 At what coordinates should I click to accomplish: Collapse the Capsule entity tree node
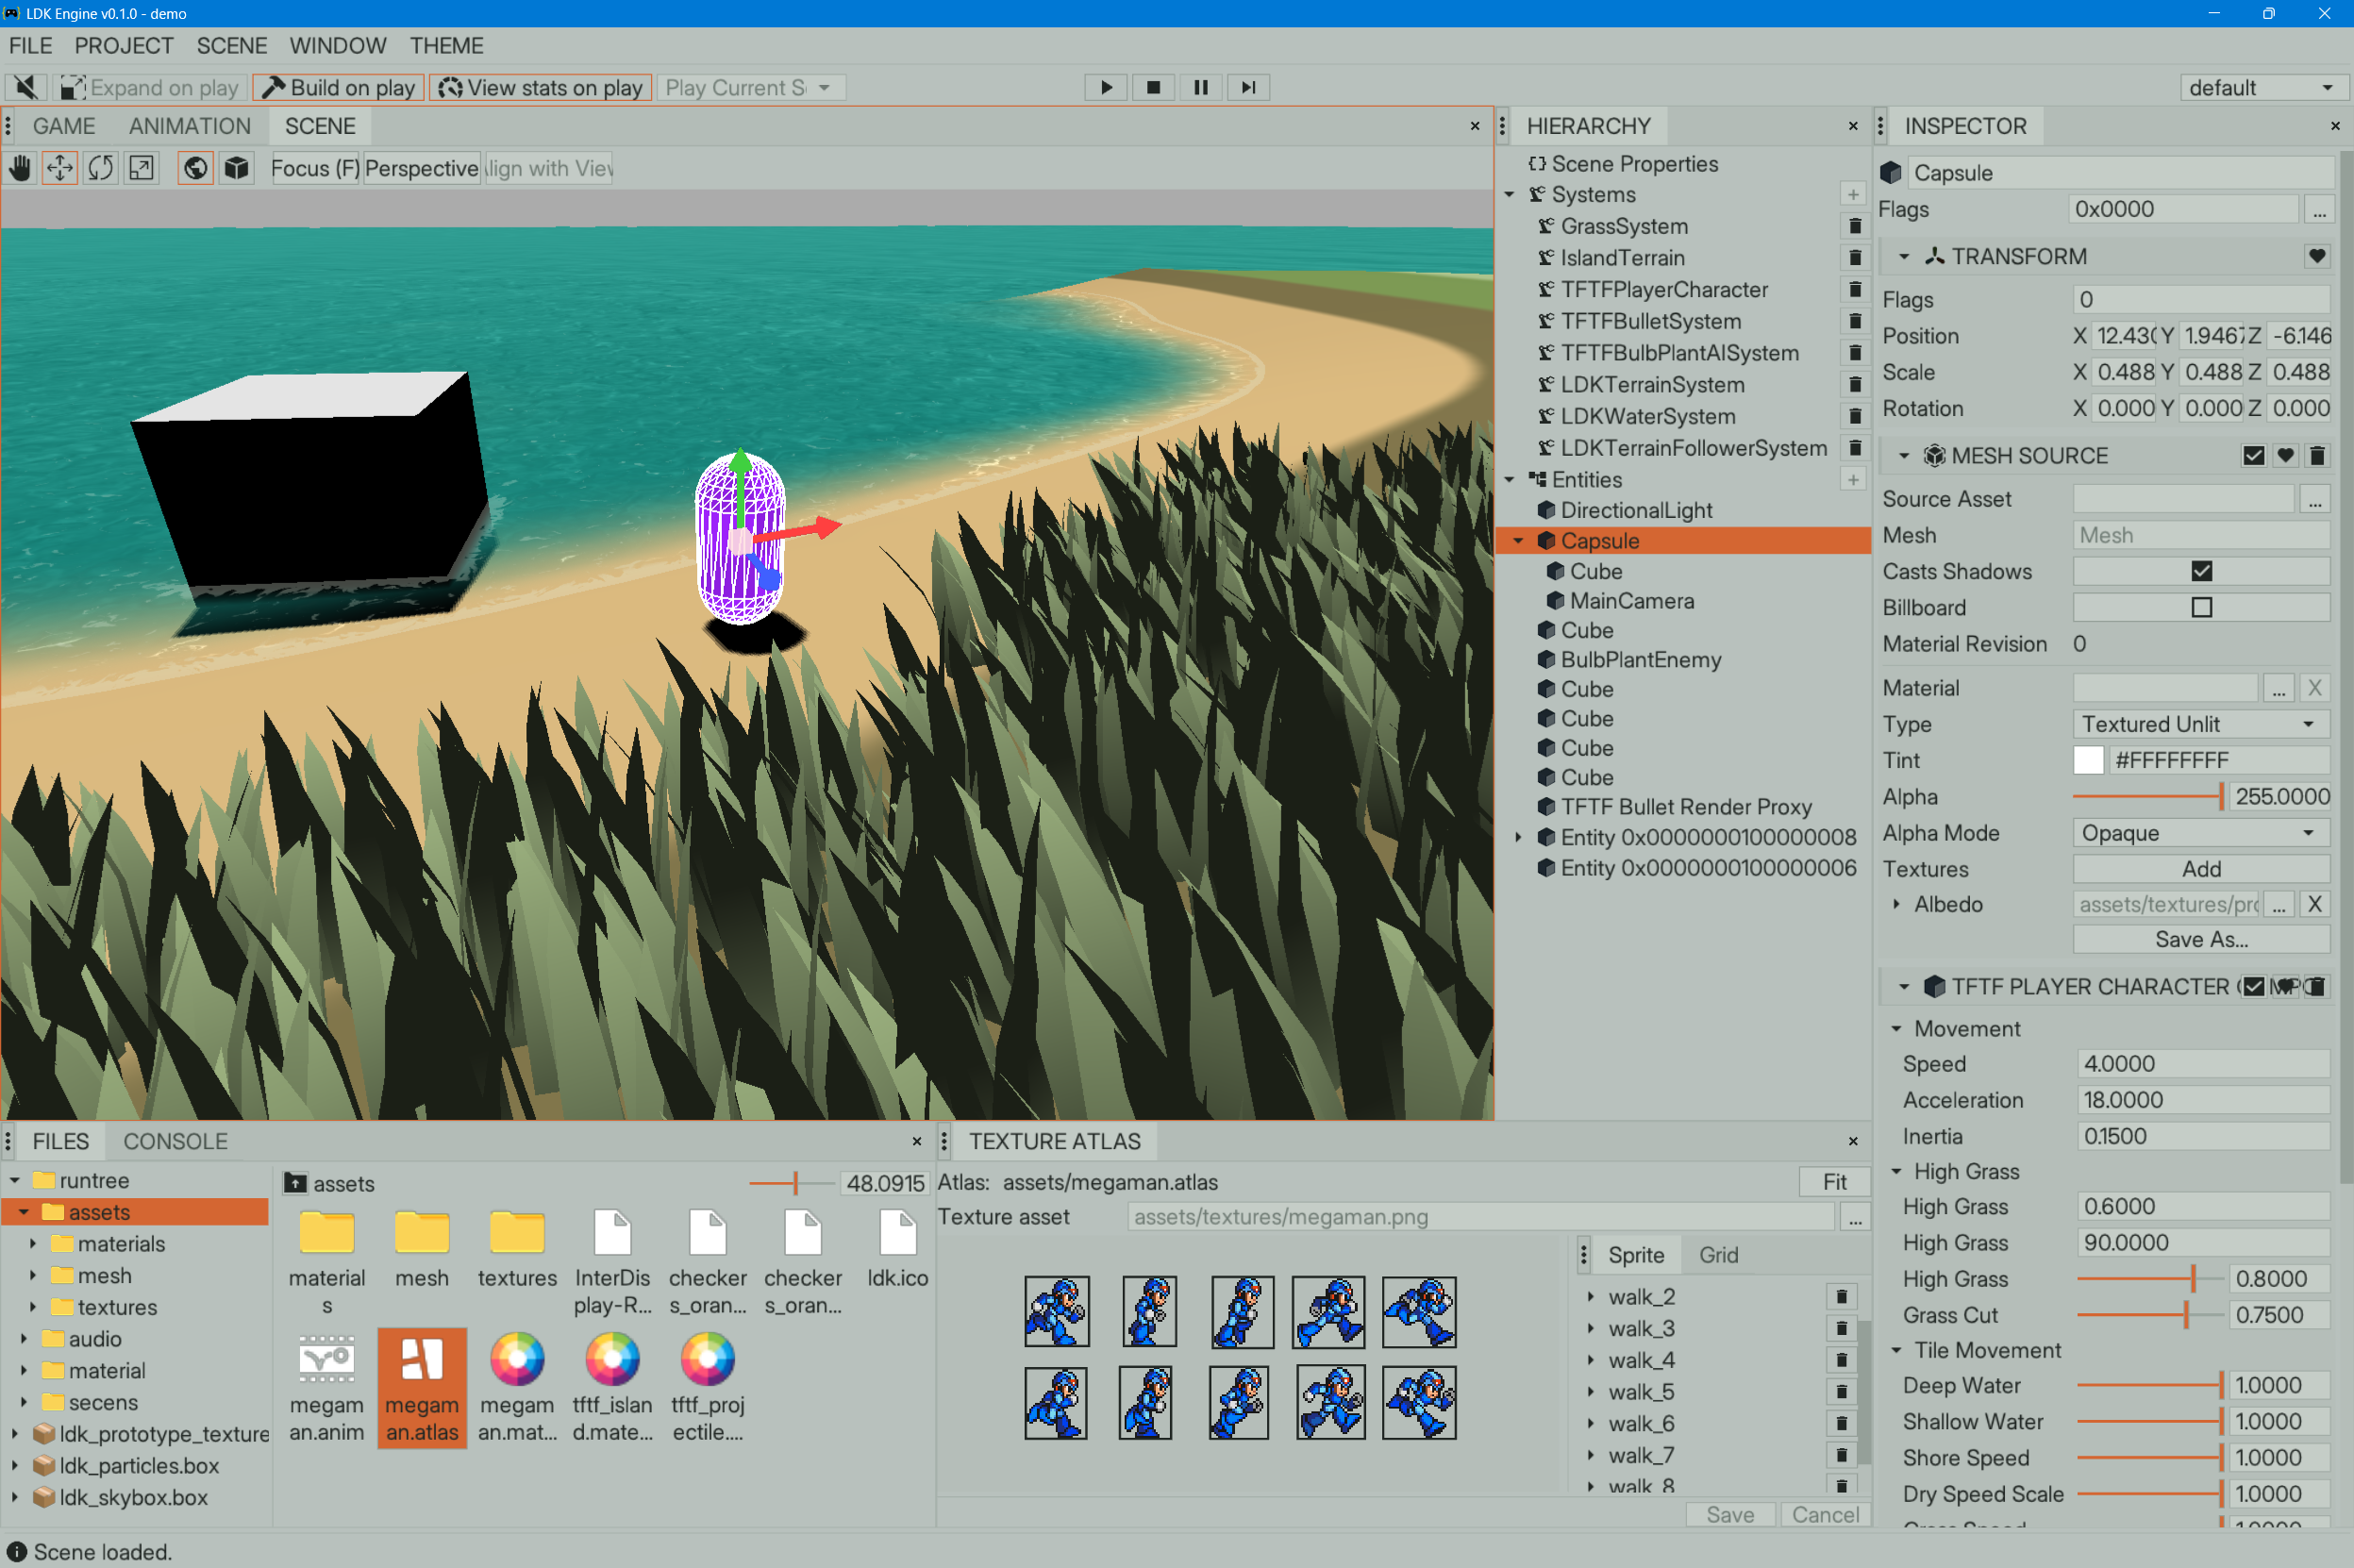[1518, 541]
